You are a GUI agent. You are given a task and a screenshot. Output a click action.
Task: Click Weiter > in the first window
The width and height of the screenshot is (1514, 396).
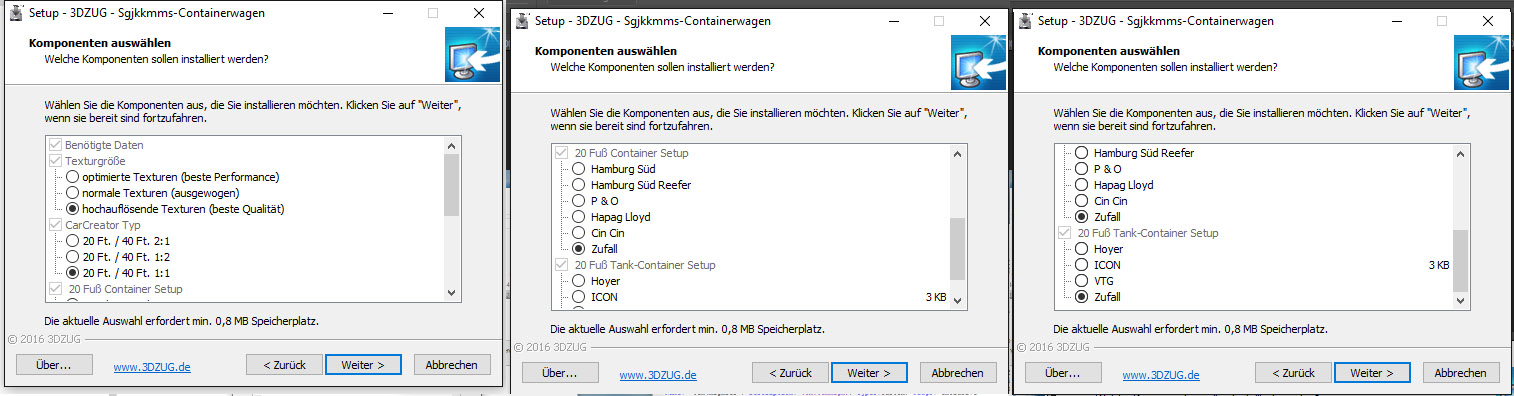[363, 365]
